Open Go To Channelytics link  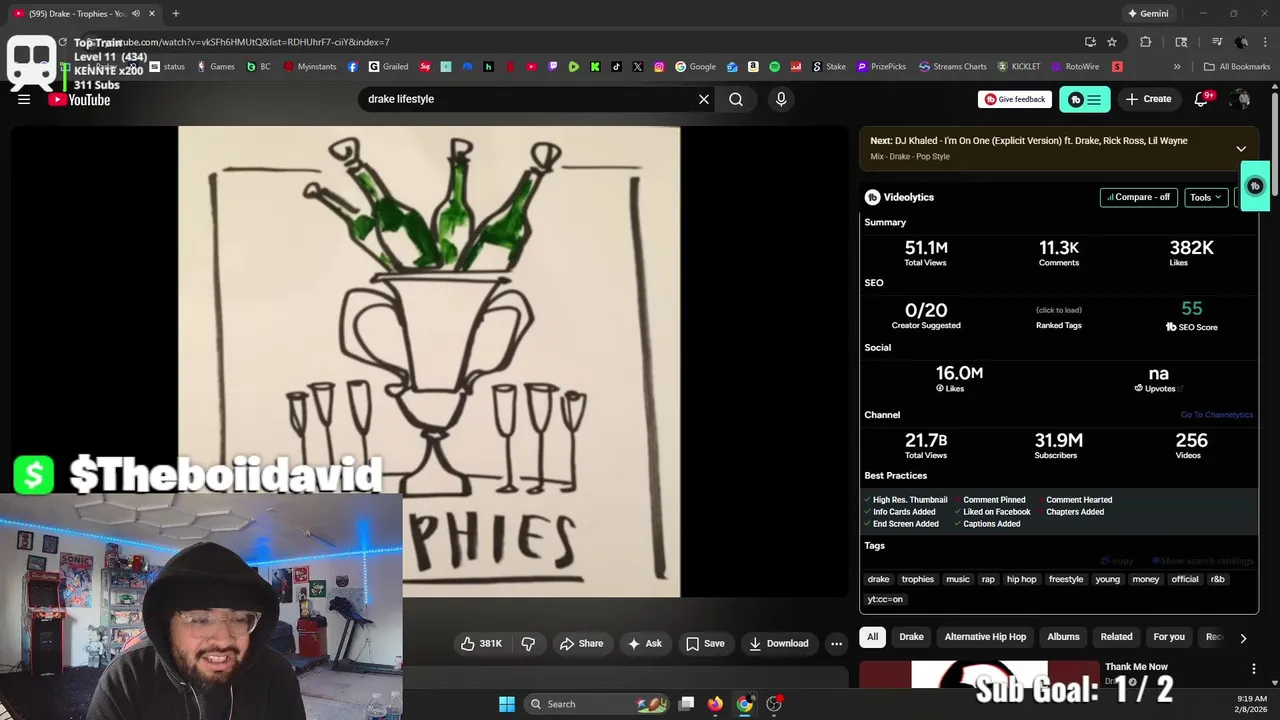(x=1216, y=415)
